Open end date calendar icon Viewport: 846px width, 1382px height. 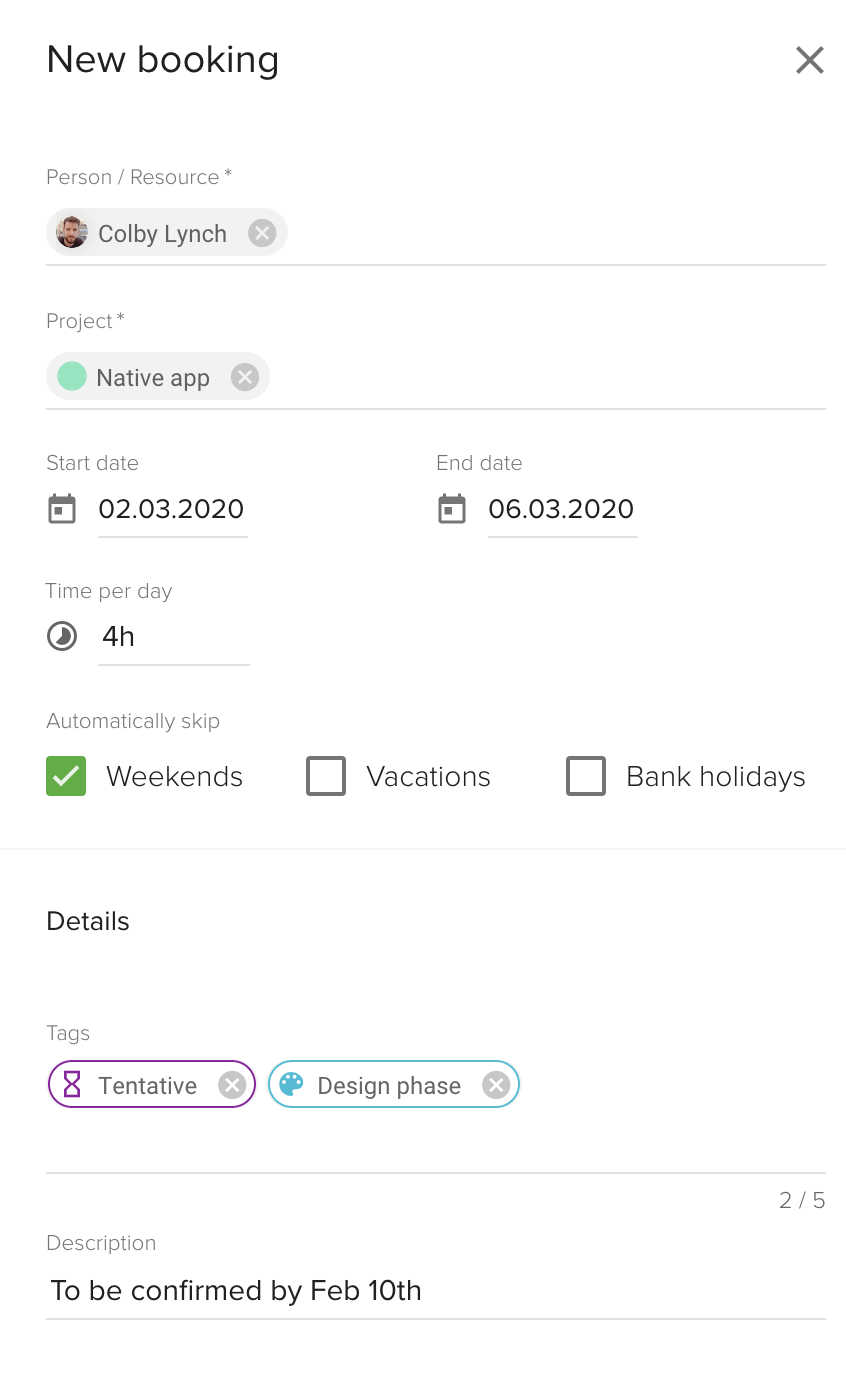[x=452, y=509]
